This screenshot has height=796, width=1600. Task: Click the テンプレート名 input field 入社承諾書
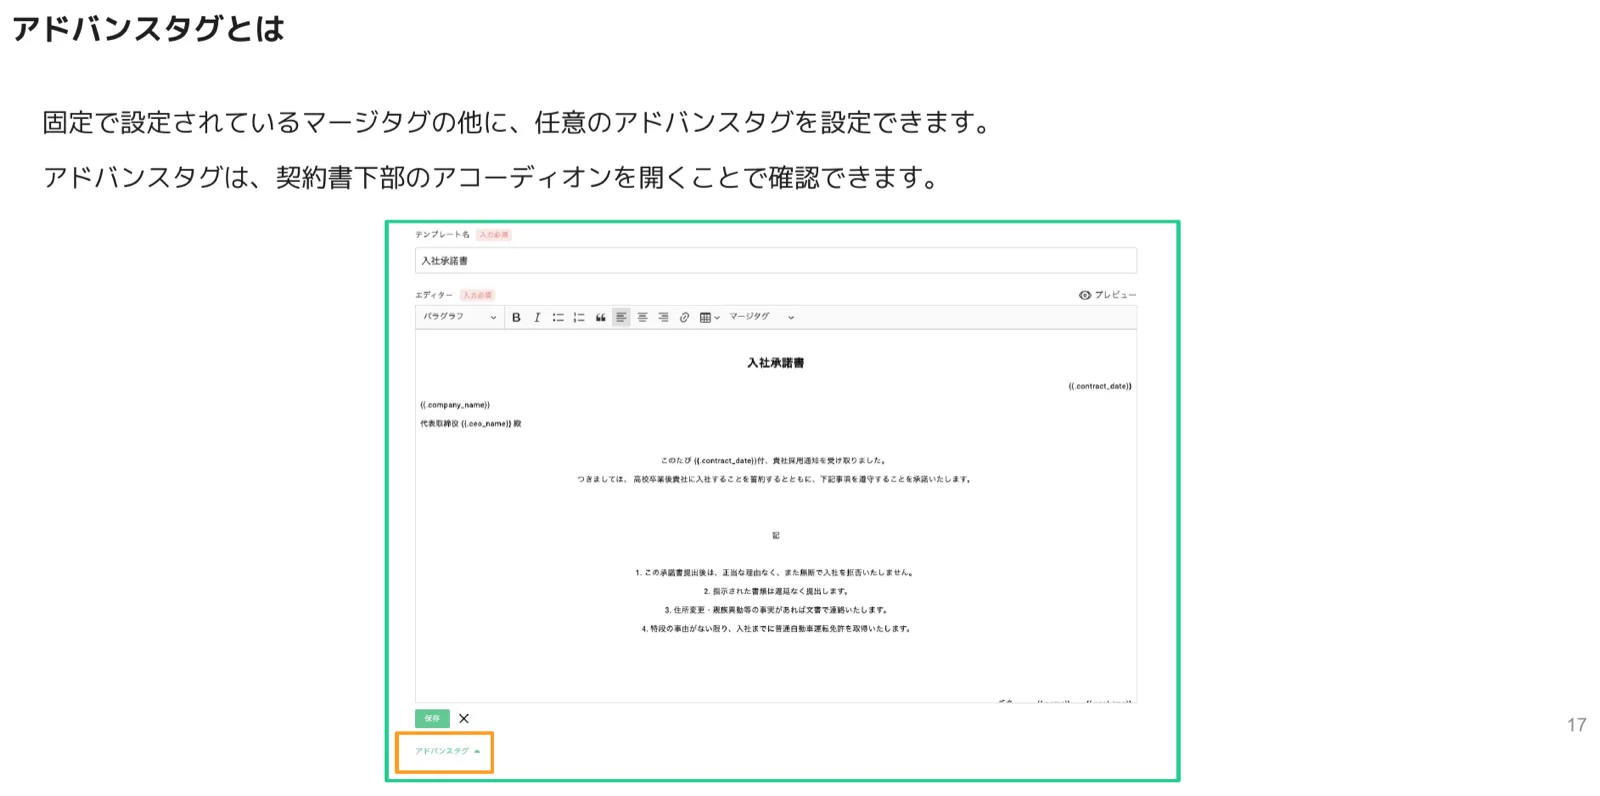[x=776, y=261]
